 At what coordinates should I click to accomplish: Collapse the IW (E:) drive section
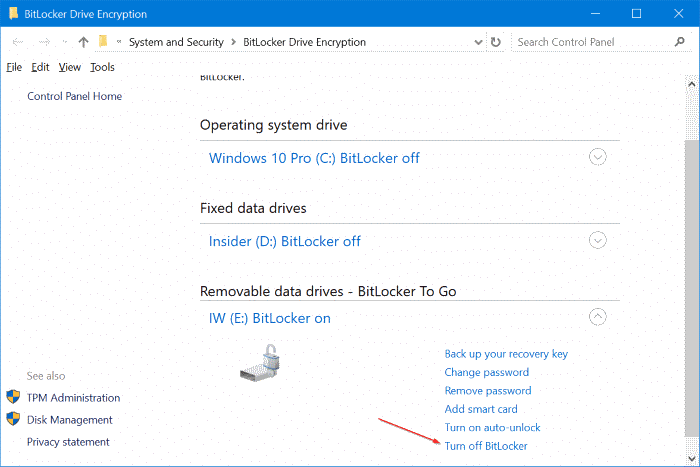(598, 317)
